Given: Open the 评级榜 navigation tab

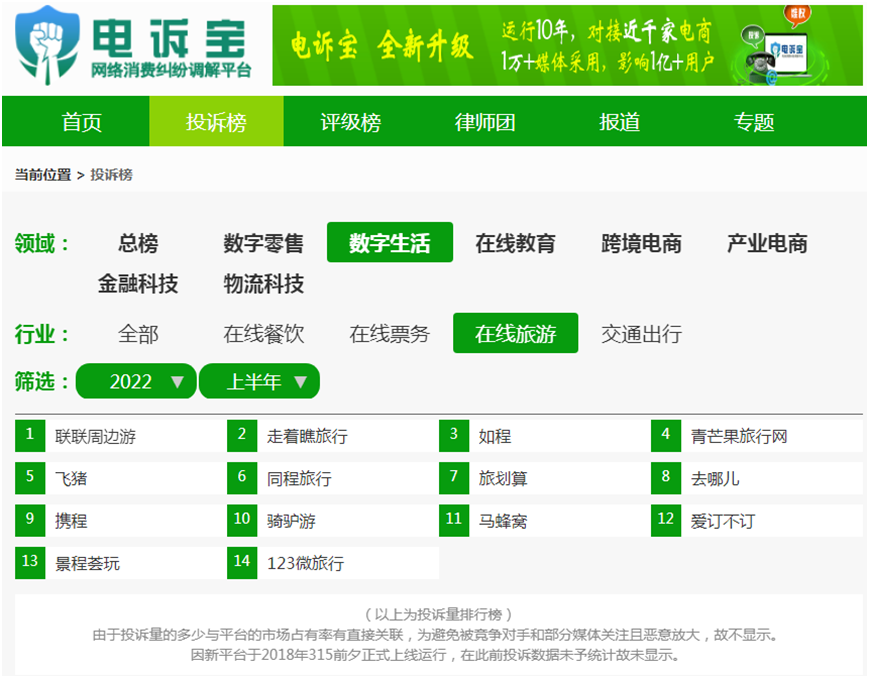Looking at the screenshot, I should tap(351, 121).
